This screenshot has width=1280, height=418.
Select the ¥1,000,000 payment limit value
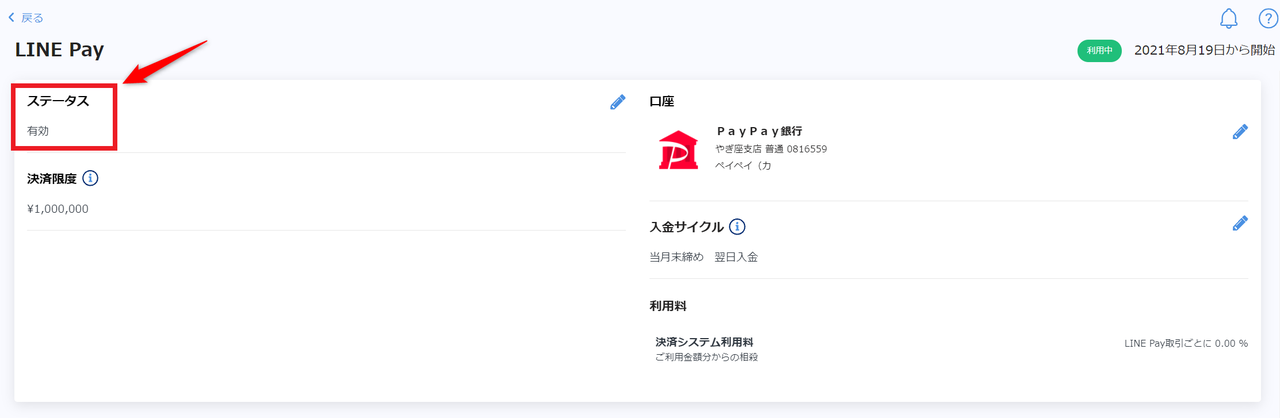pyautogui.click(x=58, y=209)
